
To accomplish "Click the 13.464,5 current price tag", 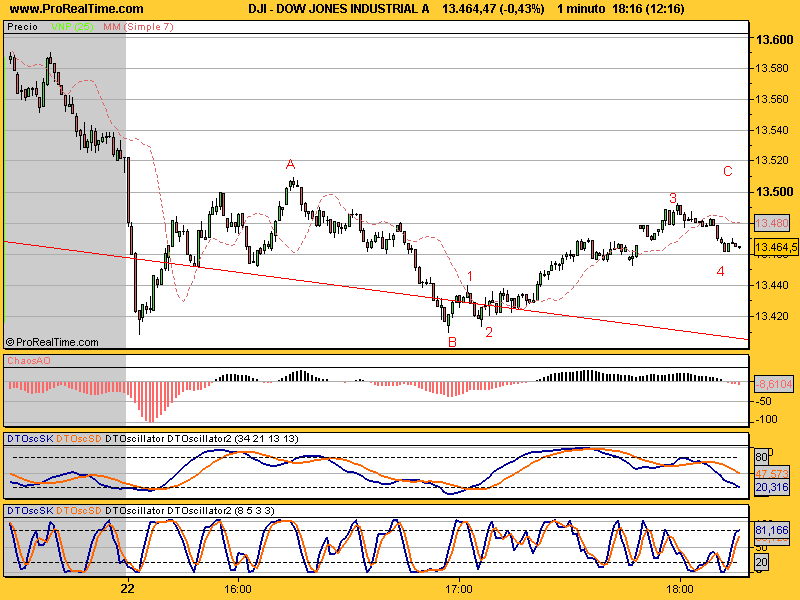I will 776,247.
